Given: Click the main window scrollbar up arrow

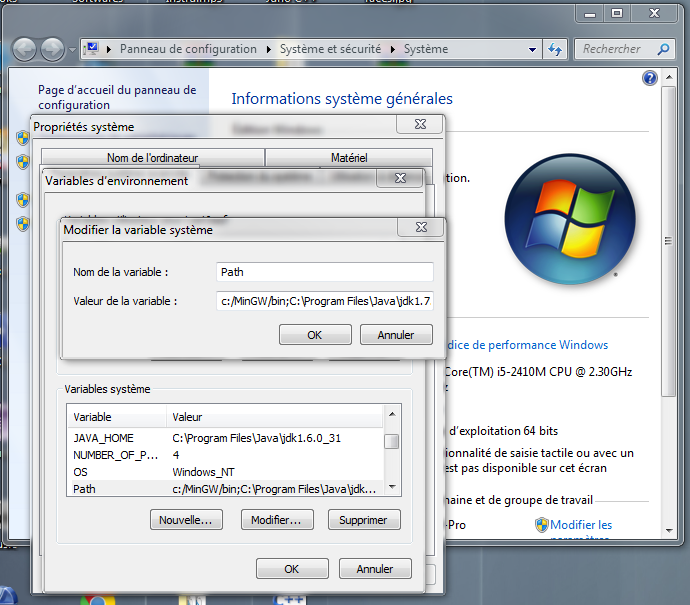Looking at the screenshot, I should [669, 77].
